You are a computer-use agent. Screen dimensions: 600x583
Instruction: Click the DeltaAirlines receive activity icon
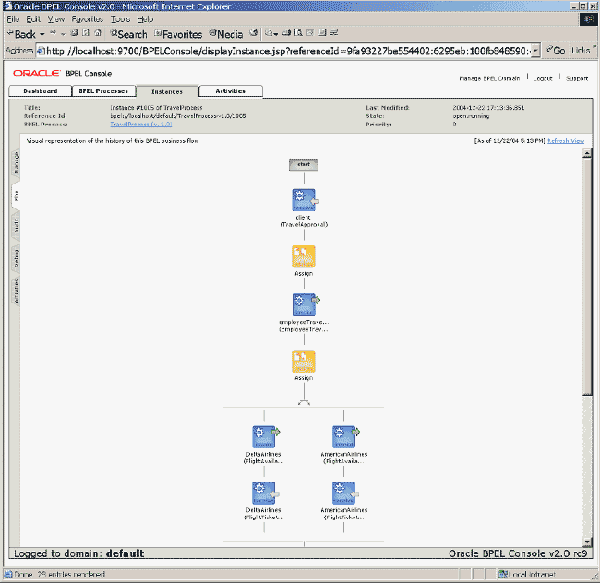[265, 493]
